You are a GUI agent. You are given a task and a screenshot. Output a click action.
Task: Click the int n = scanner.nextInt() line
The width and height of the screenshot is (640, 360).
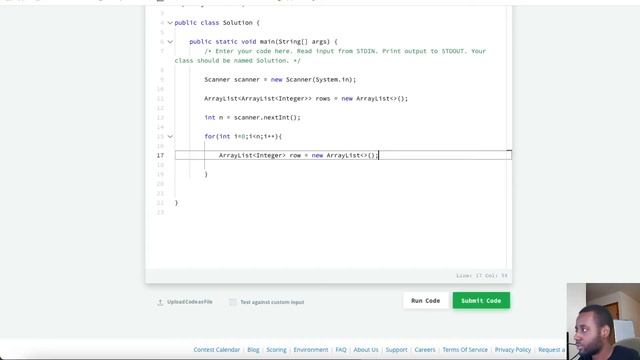click(x=252, y=118)
